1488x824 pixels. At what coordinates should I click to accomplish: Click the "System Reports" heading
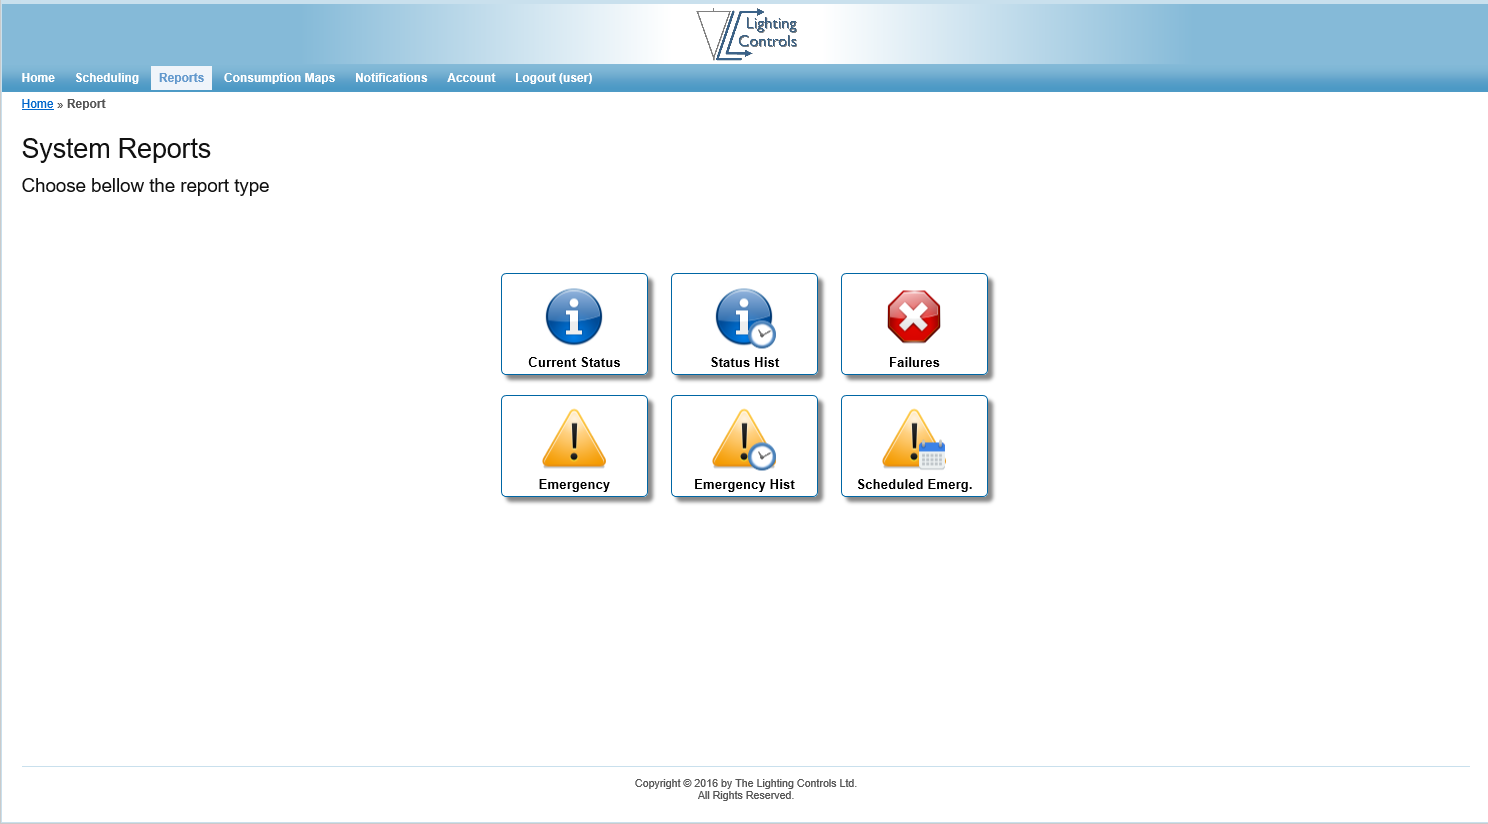116,149
